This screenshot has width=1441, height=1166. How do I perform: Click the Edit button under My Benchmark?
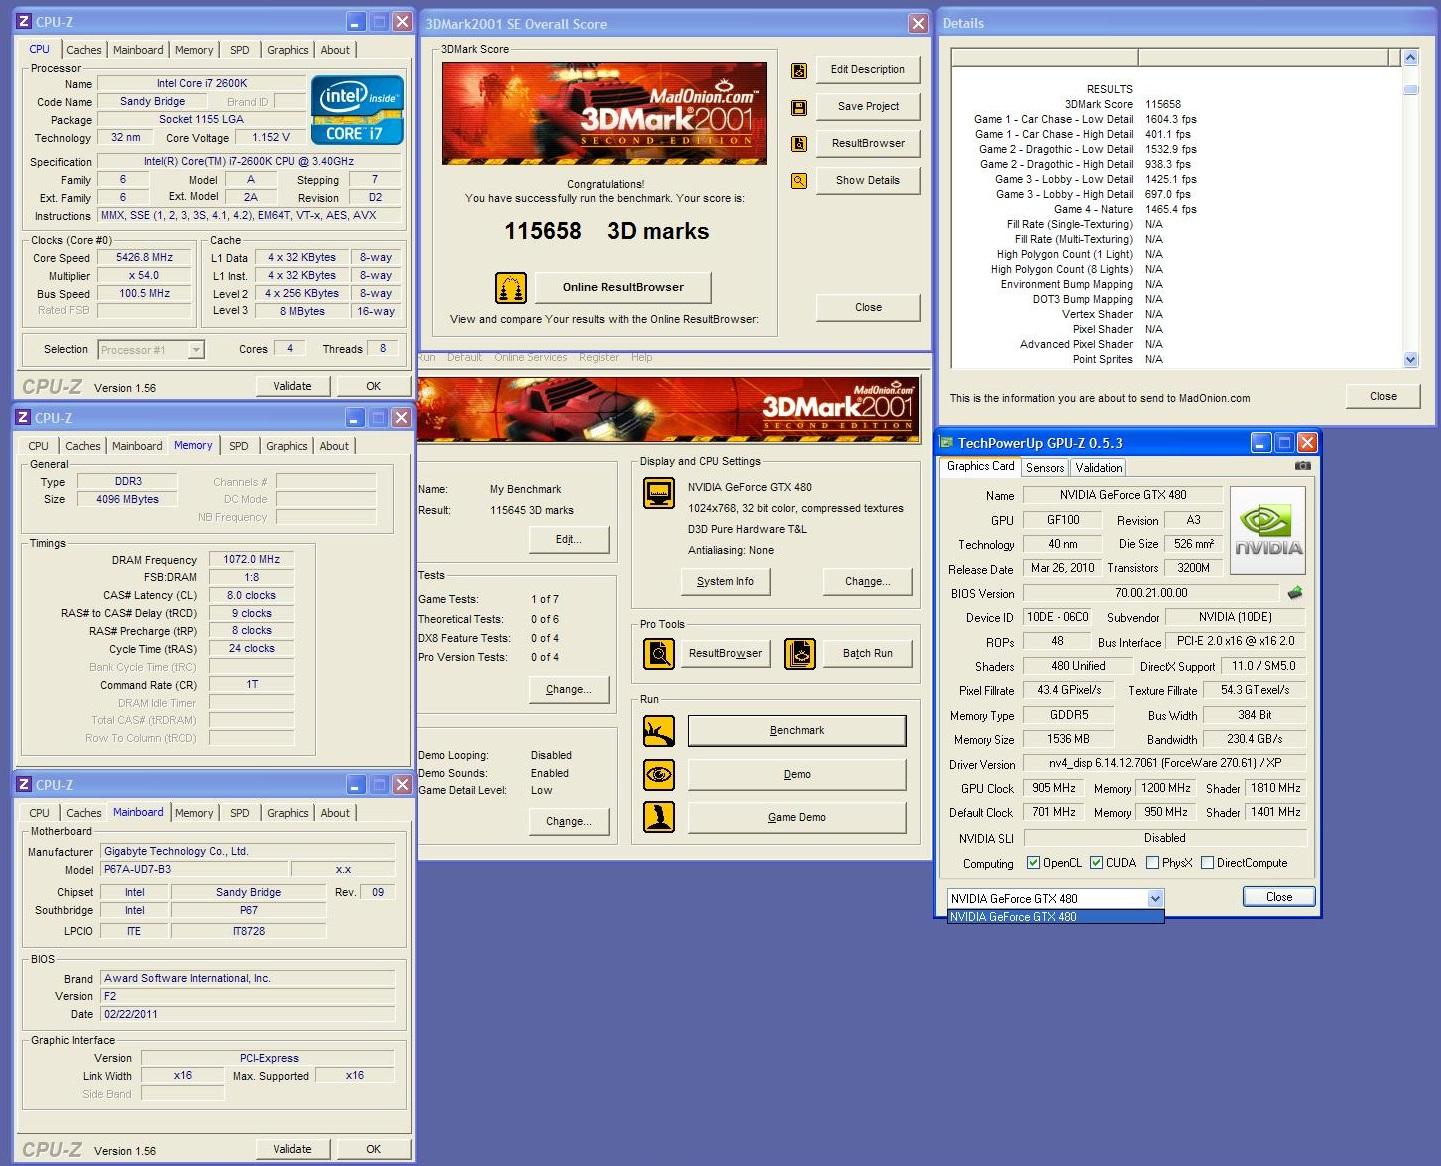pyautogui.click(x=569, y=539)
